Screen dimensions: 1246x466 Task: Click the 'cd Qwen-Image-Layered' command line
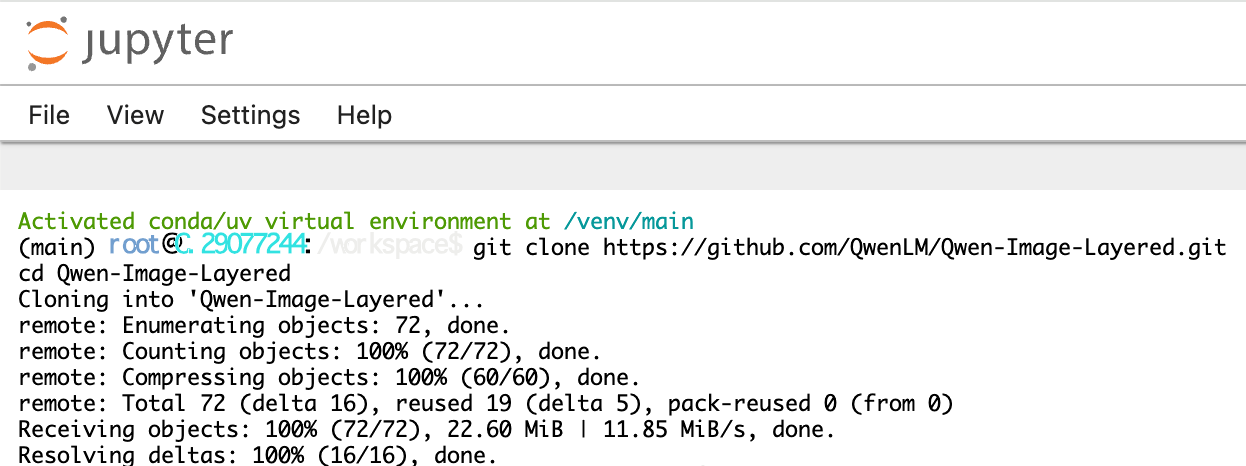pyautogui.click(x=154, y=273)
